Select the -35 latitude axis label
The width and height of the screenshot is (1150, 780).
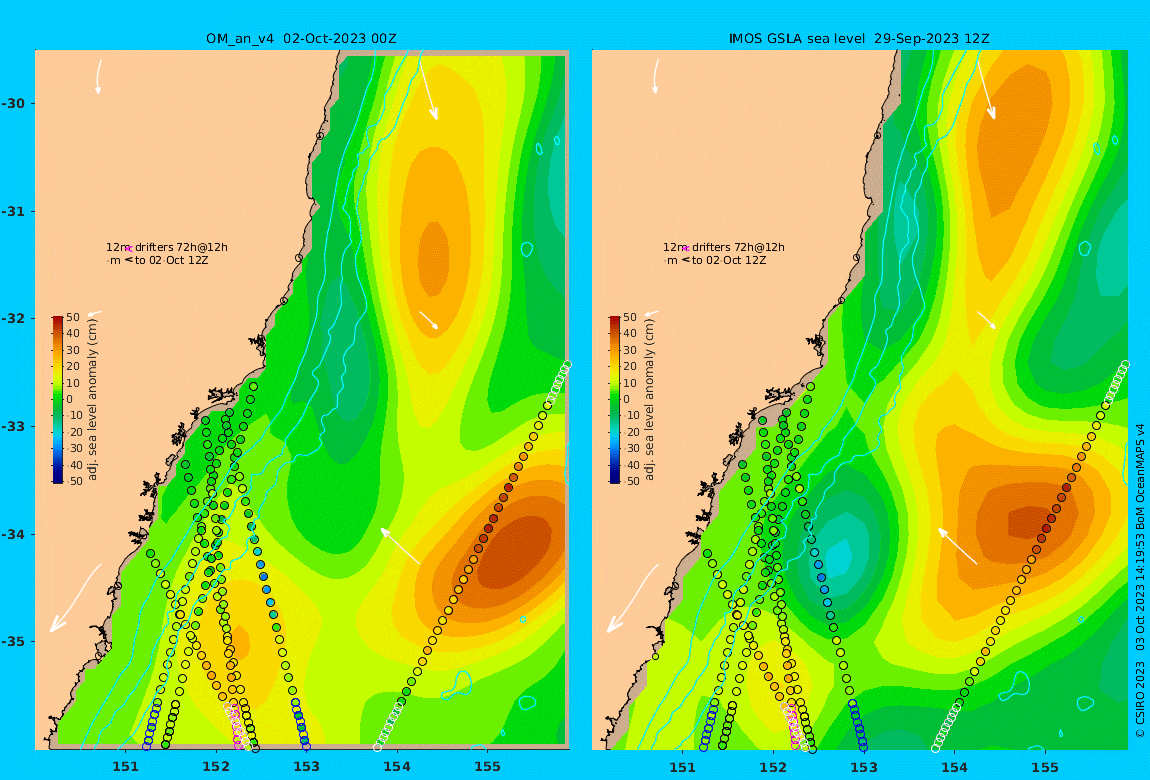[12, 641]
